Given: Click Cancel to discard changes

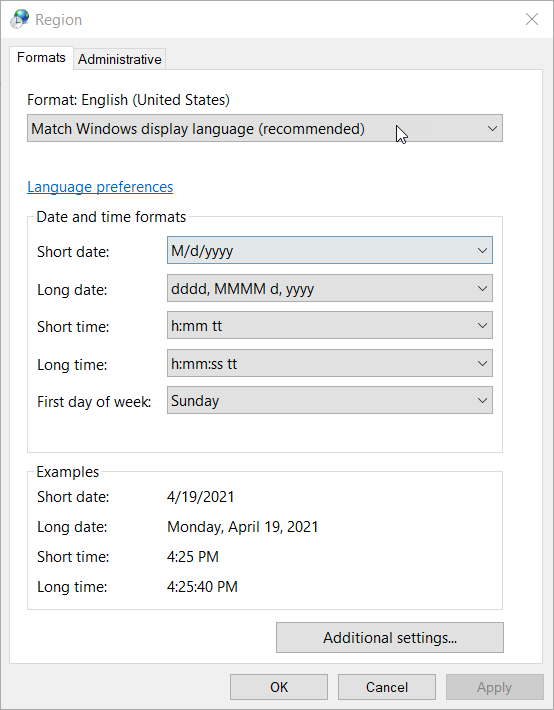Looking at the screenshot, I should (x=387, y=687).
